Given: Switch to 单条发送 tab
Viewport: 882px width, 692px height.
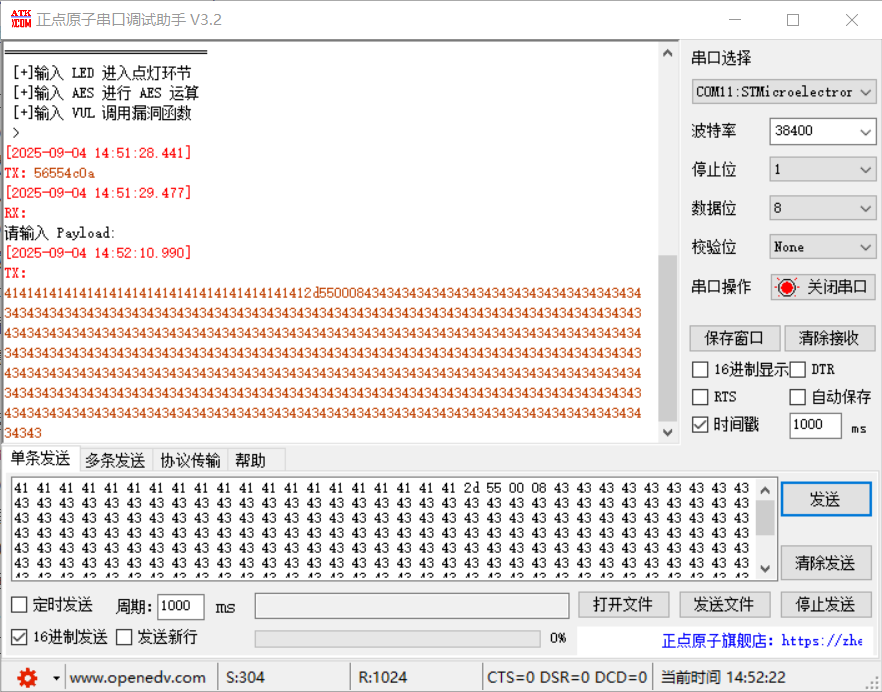Looking at the screenshot, I should [40, 459].
